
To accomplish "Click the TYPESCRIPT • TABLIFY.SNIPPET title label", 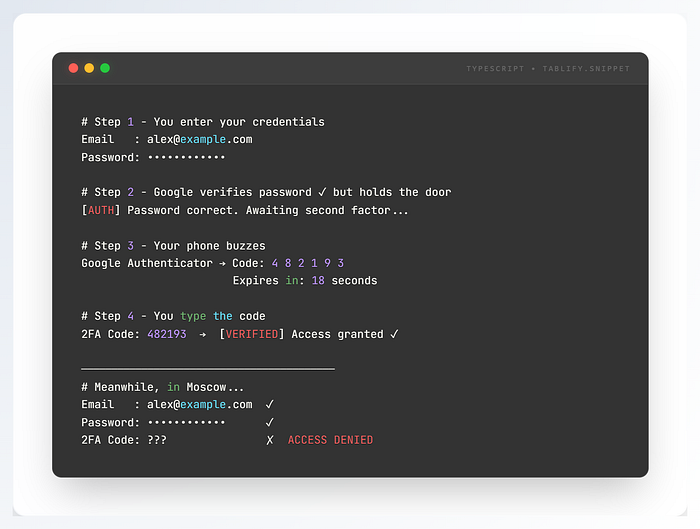I will click(548, 69).
